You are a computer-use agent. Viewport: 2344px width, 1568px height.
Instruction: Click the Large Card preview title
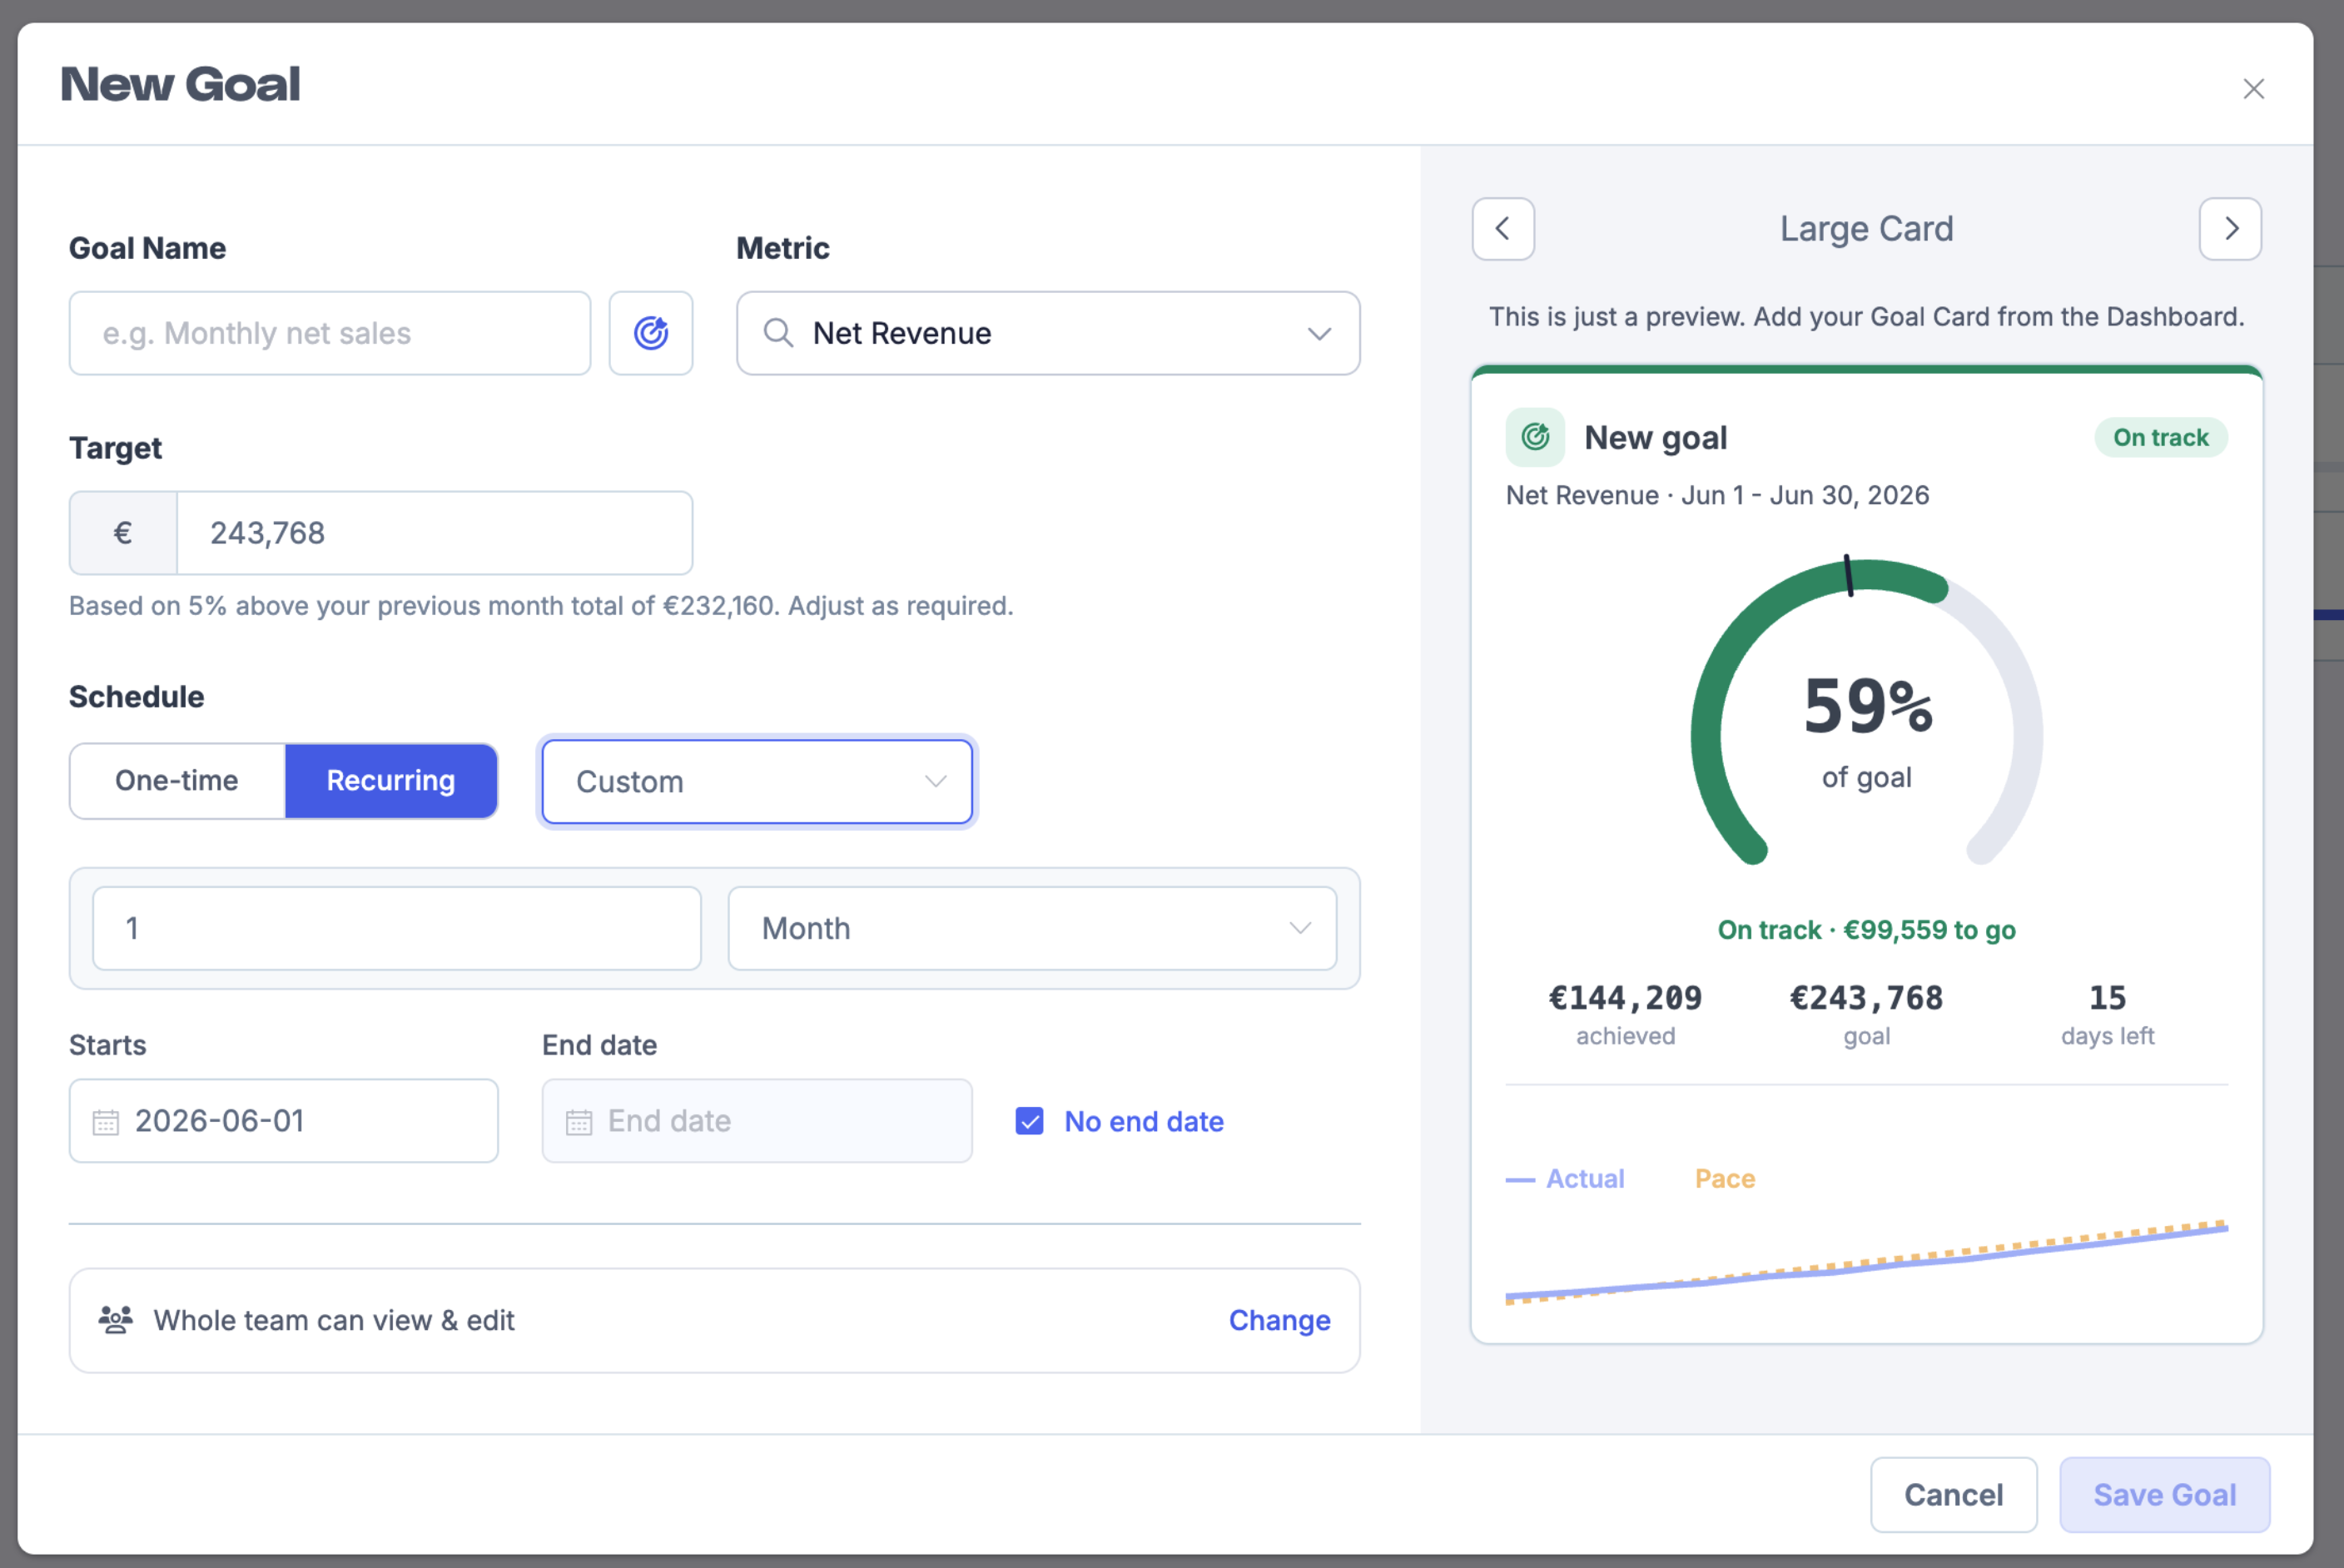1866,229
